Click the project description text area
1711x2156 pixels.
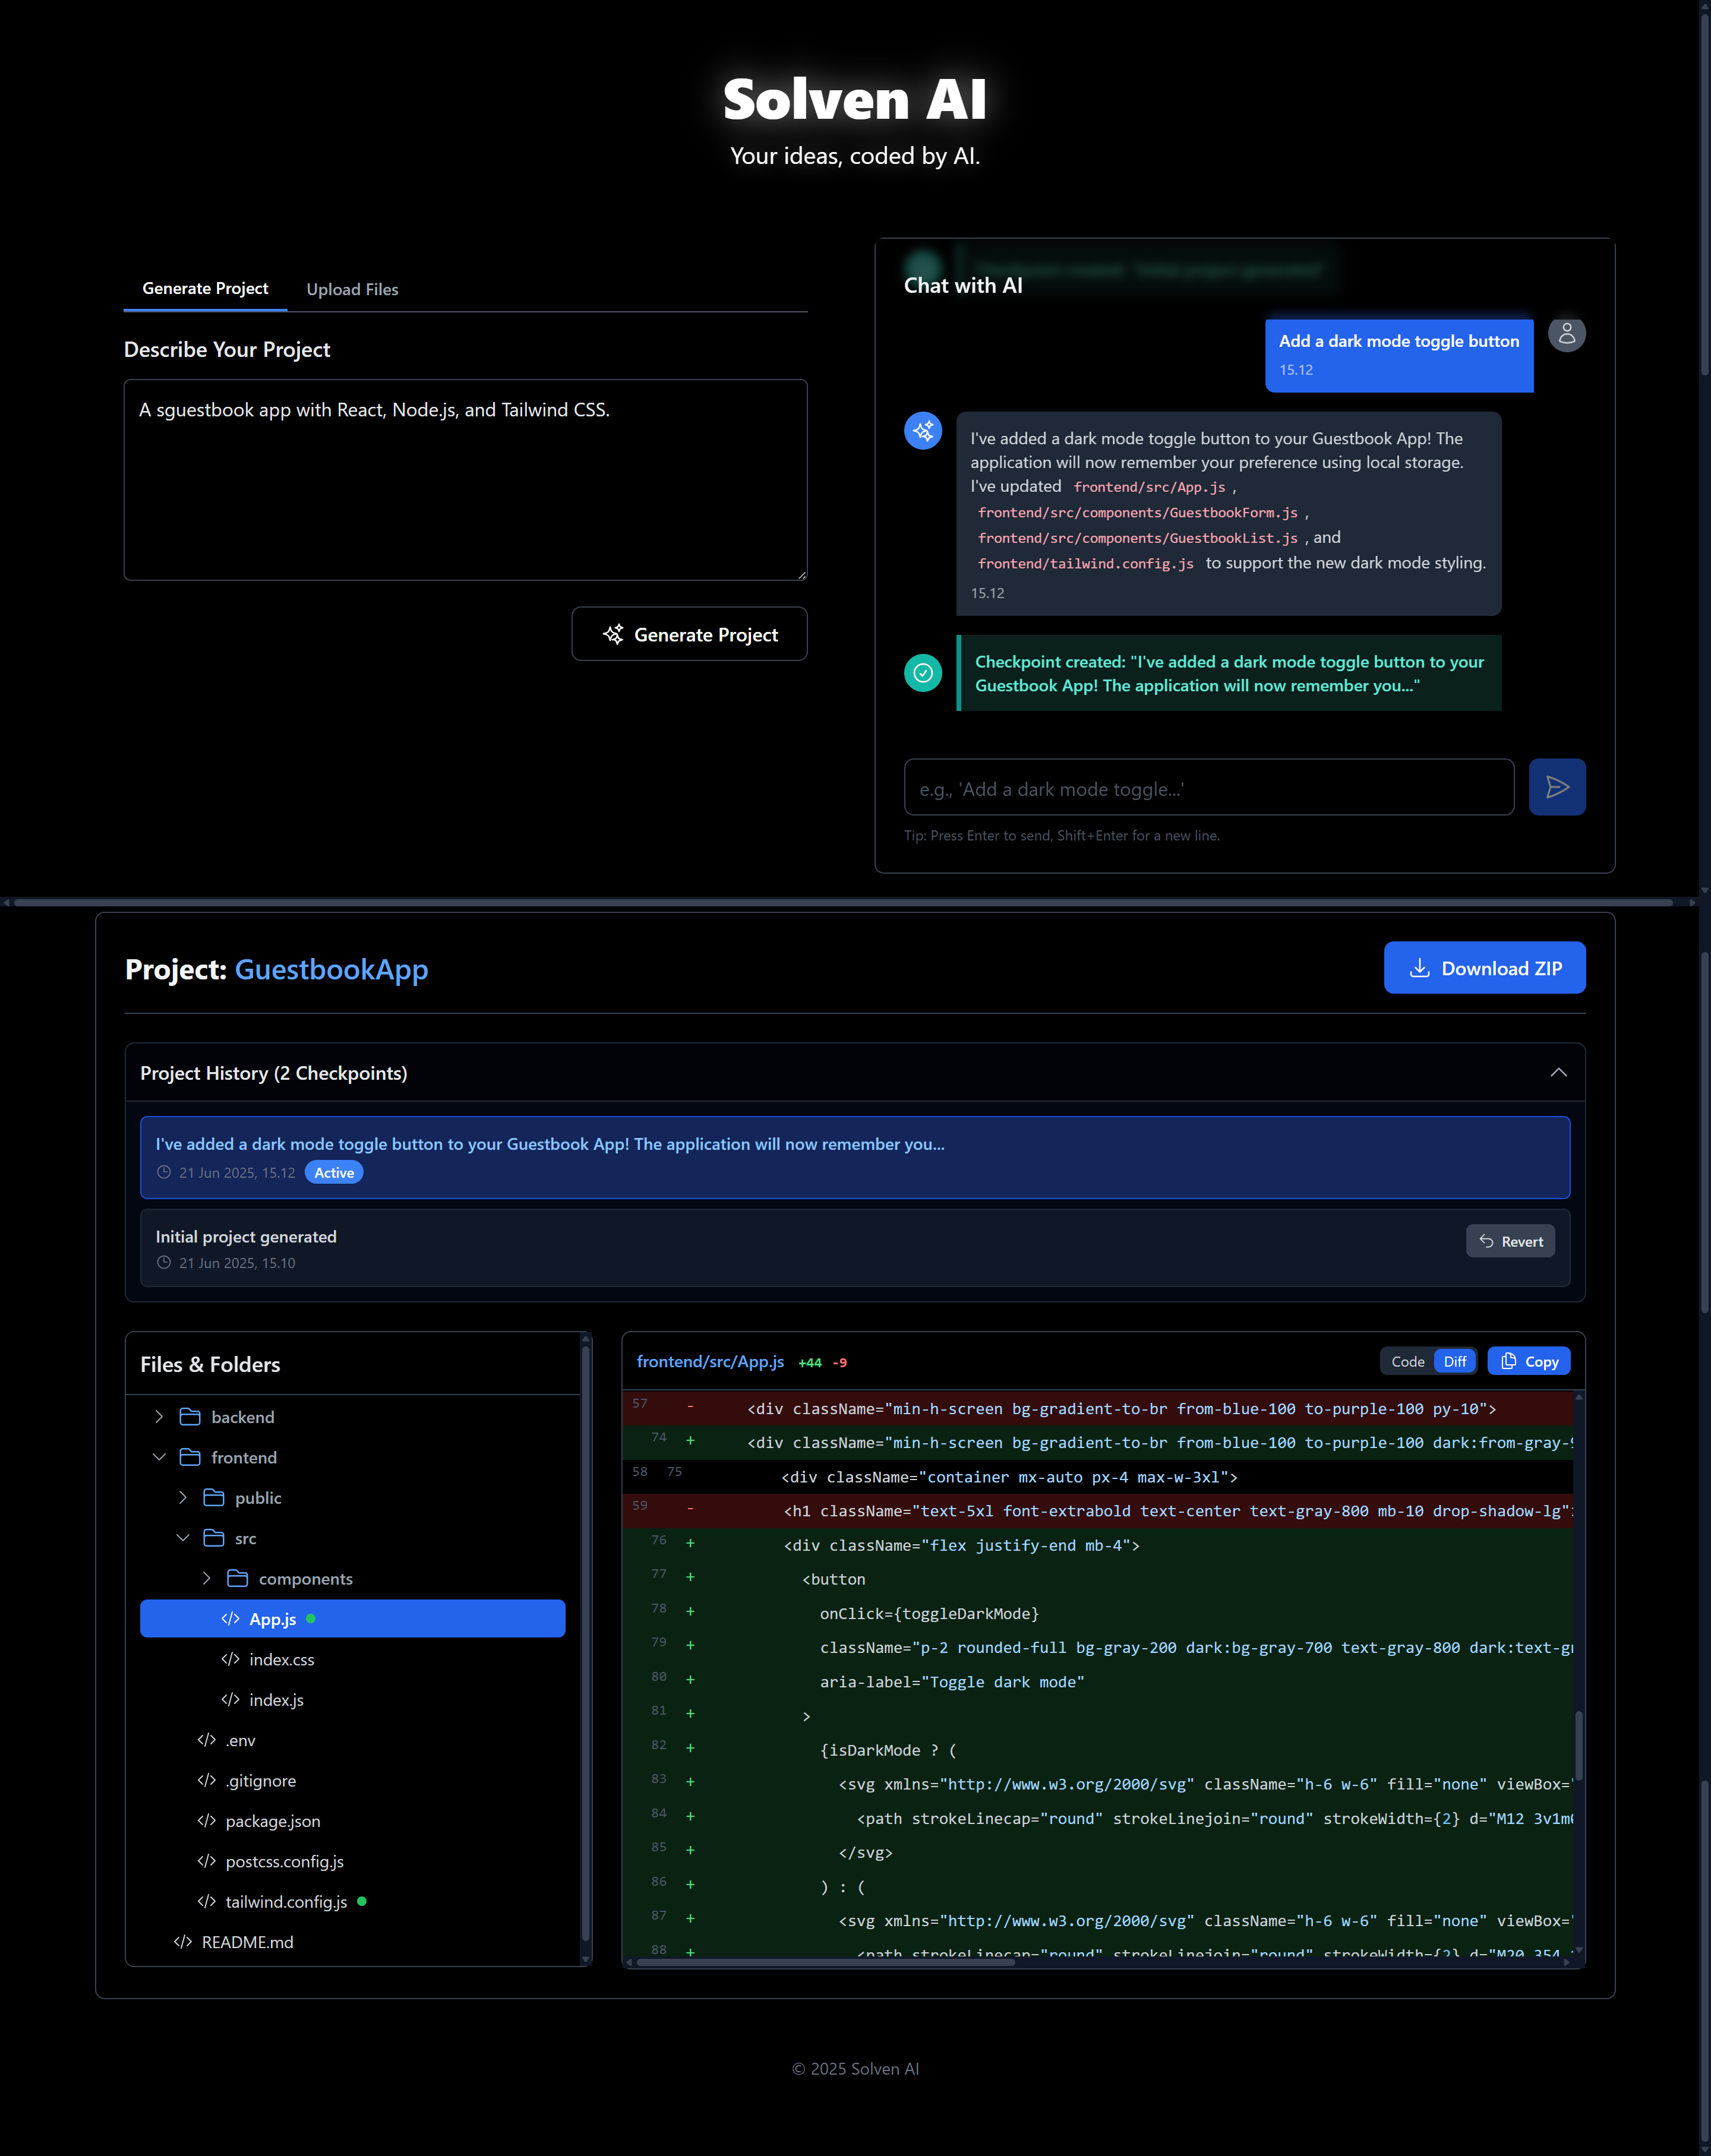click(465, 479)
